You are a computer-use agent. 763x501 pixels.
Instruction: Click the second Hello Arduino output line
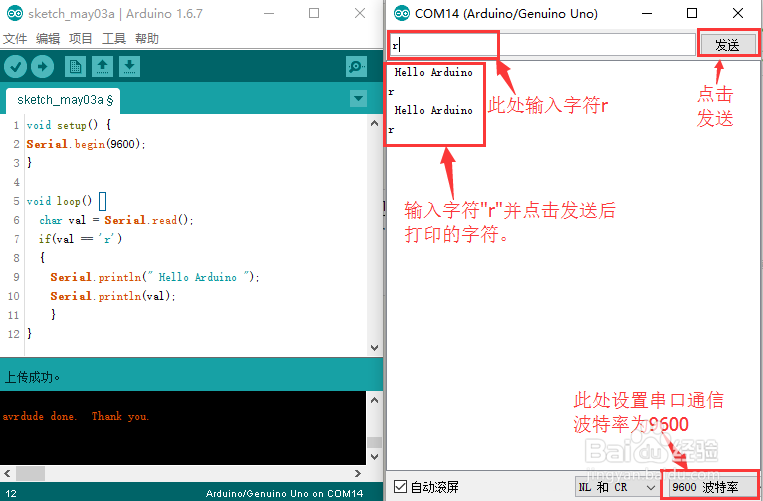[x=433, y=110]
